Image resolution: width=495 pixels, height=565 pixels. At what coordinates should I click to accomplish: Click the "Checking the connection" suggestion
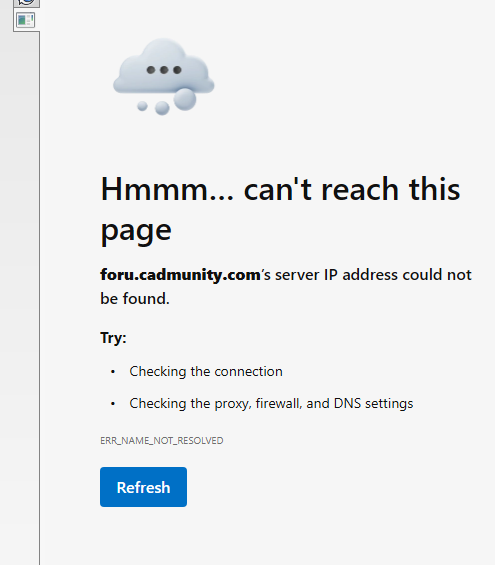click(x=206, y=372)
